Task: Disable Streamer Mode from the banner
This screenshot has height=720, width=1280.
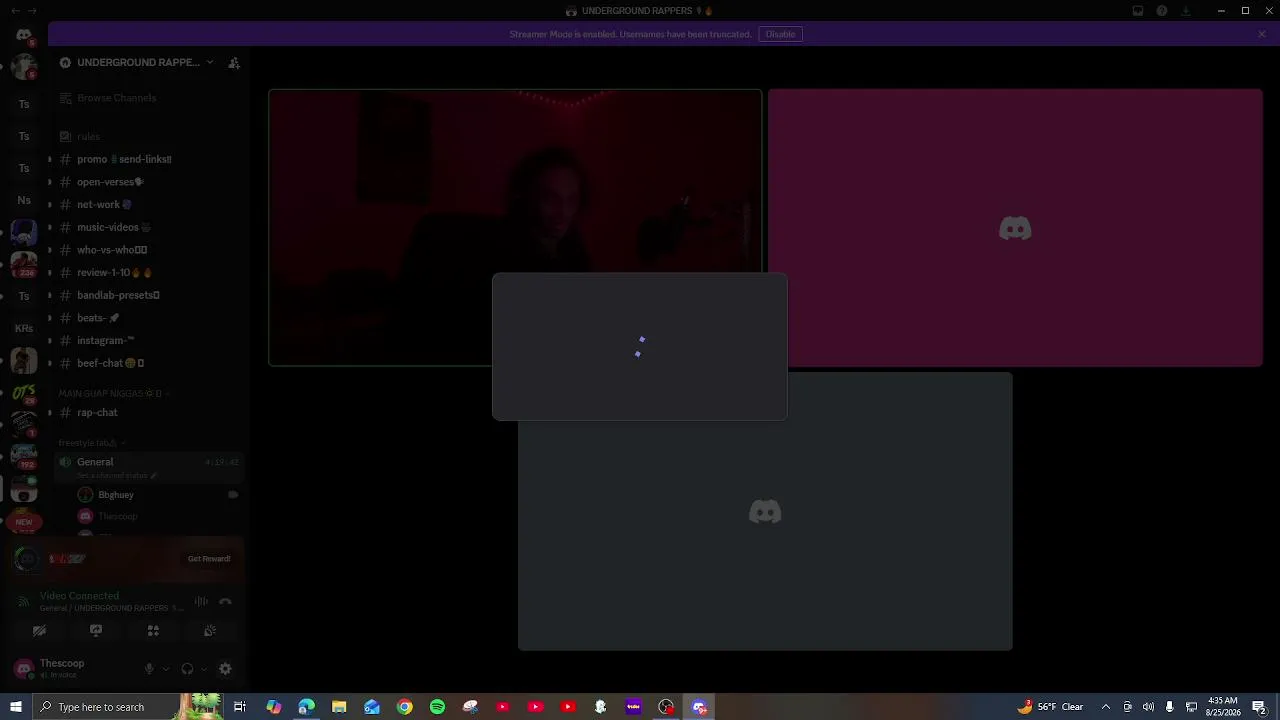Action: [780, 34]
